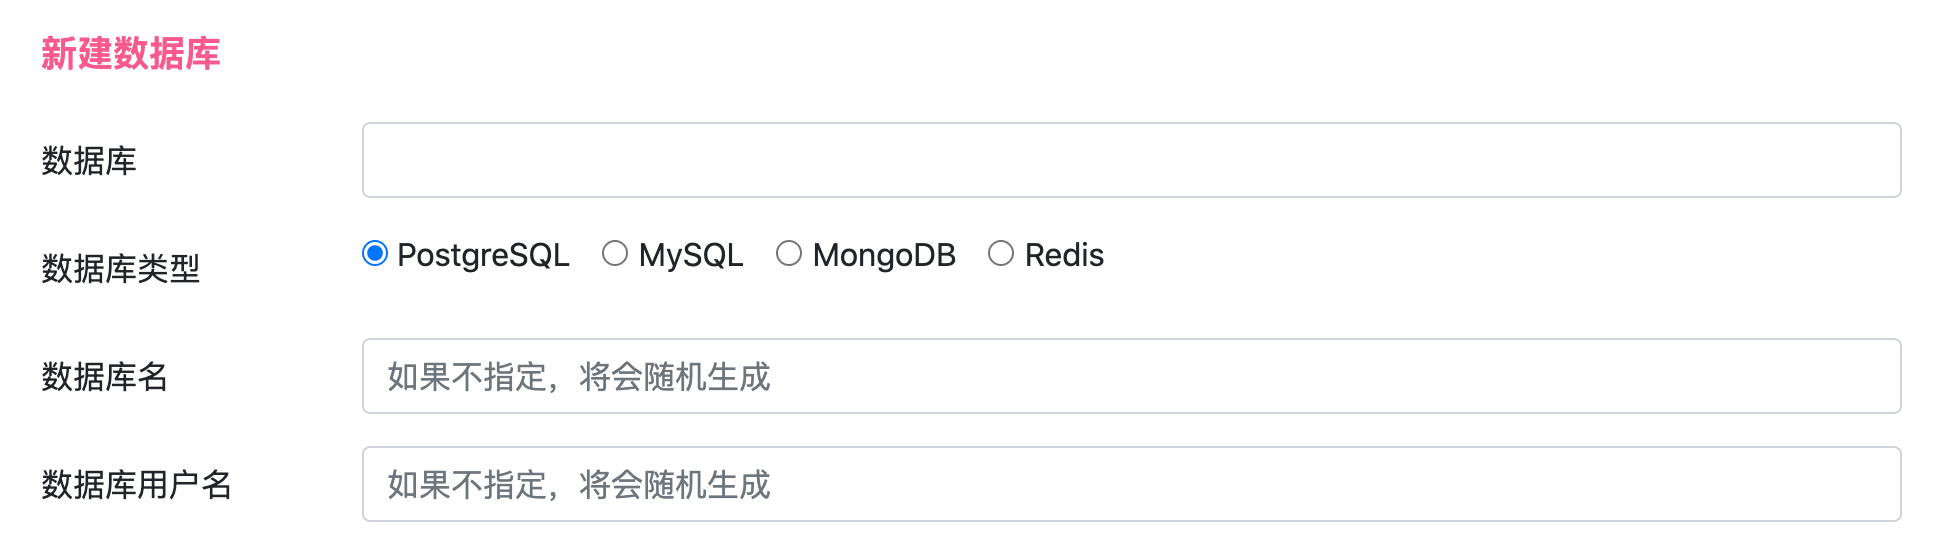Focus the 数据库用户名 input box
The image size is (1938, 558).
coord(1131,484)
